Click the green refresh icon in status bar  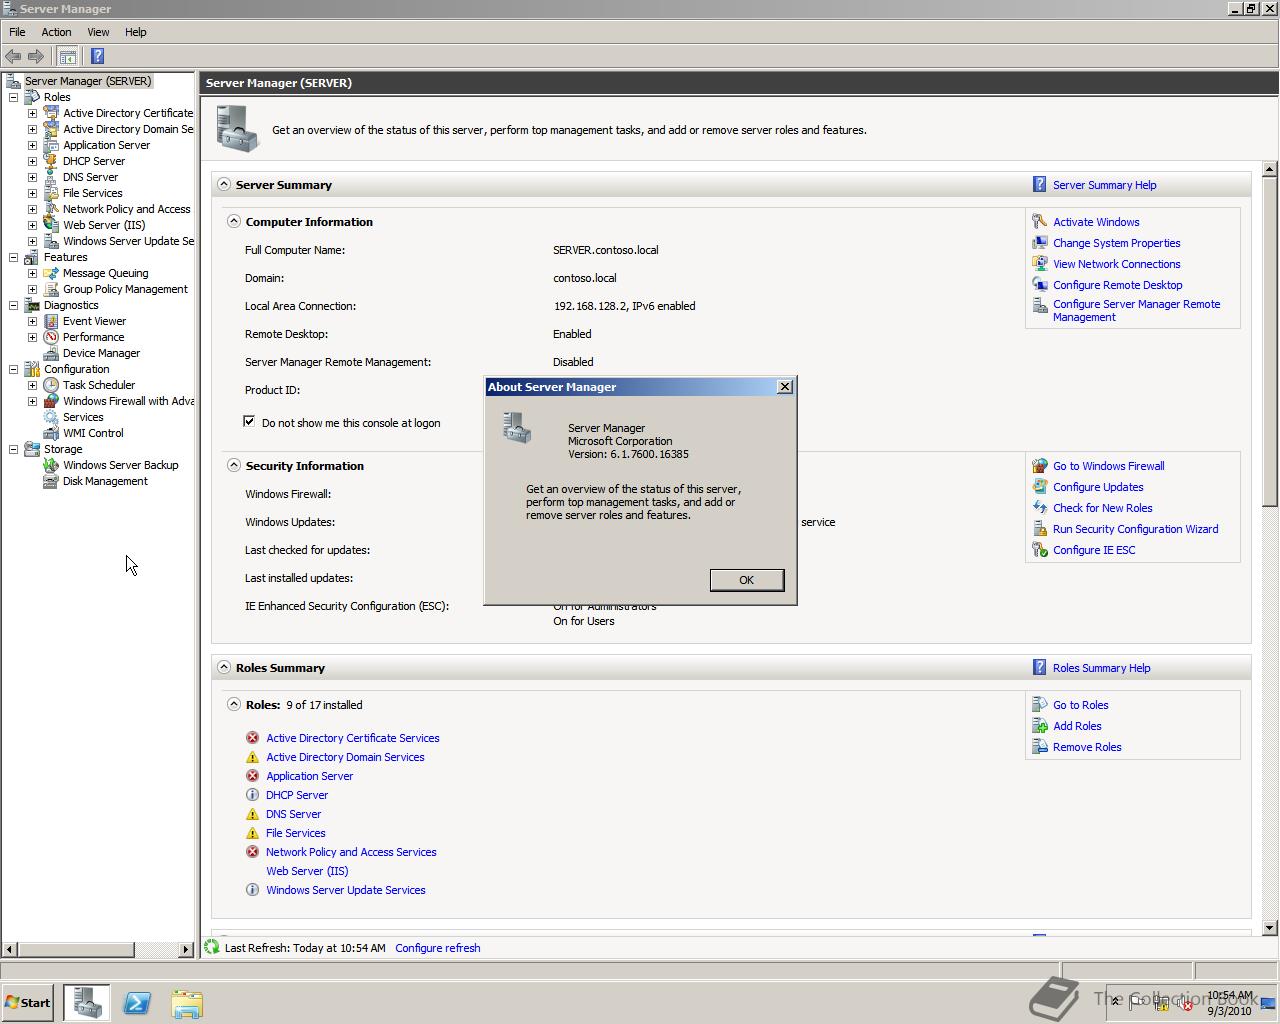(212, 947)
